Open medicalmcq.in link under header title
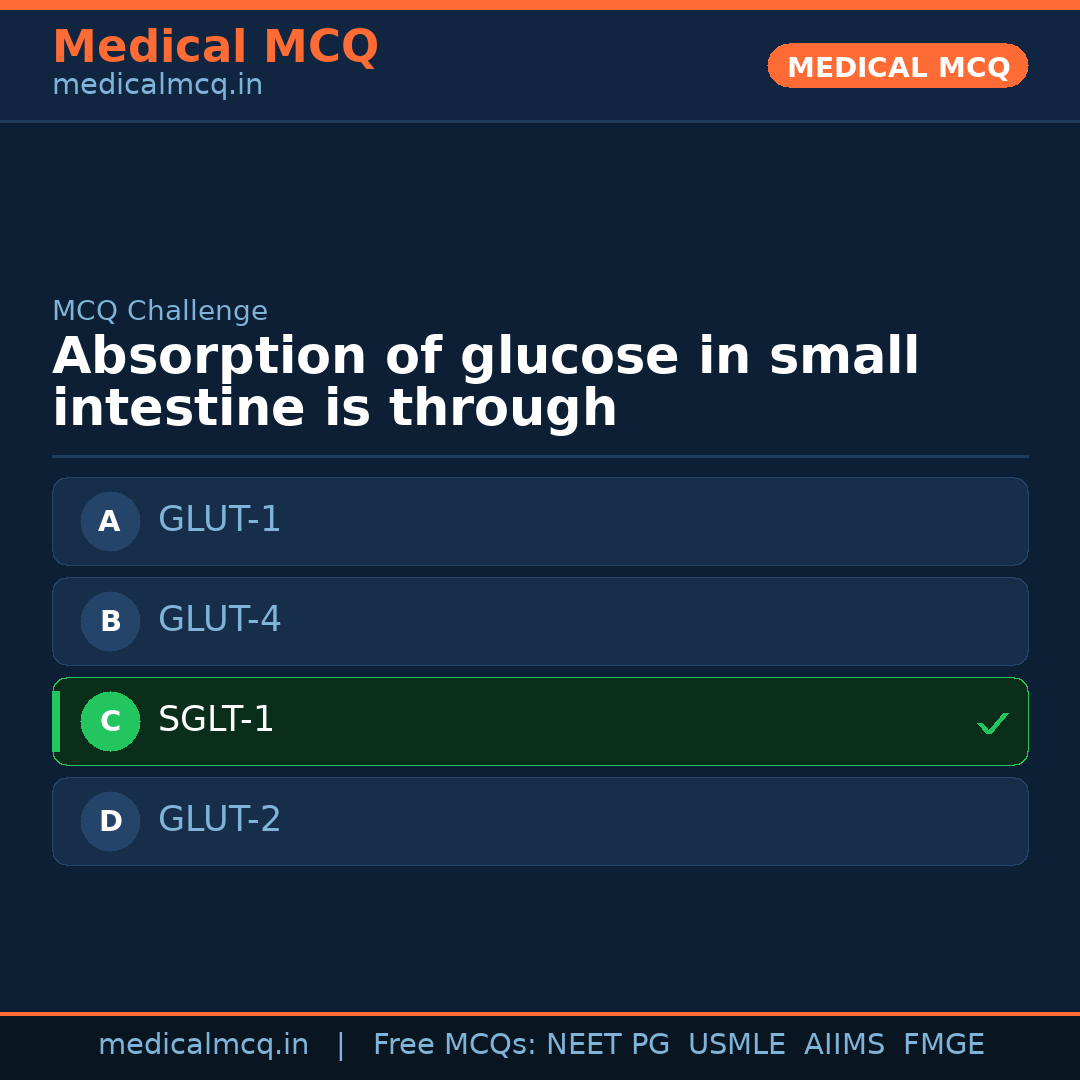Image resolution: width=1080 pixels, height=1080 pixels. click(157, 86)
